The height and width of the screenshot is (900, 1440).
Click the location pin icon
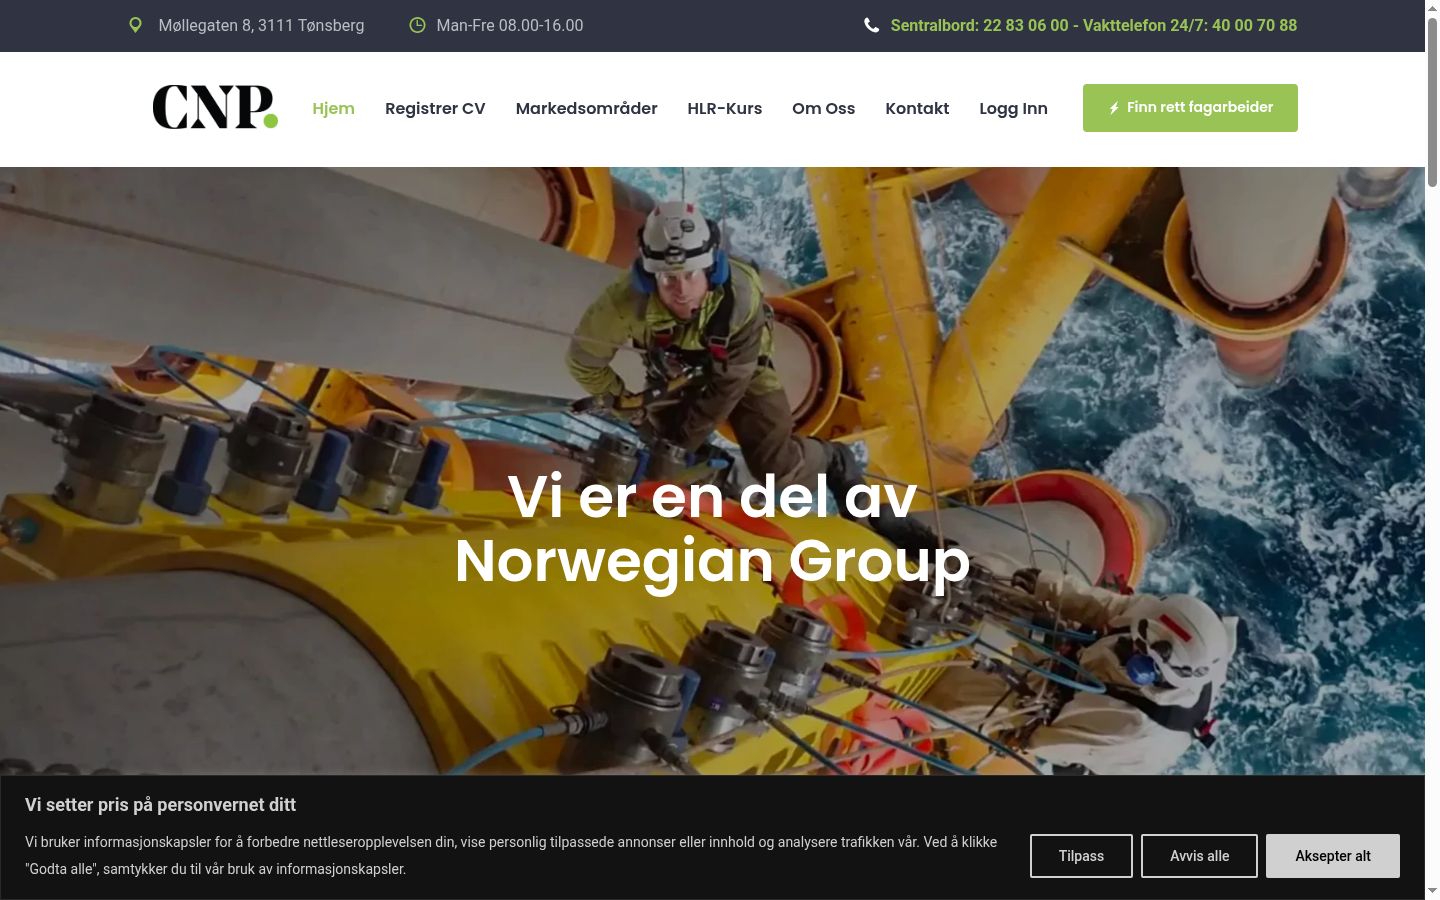[136, 25]
